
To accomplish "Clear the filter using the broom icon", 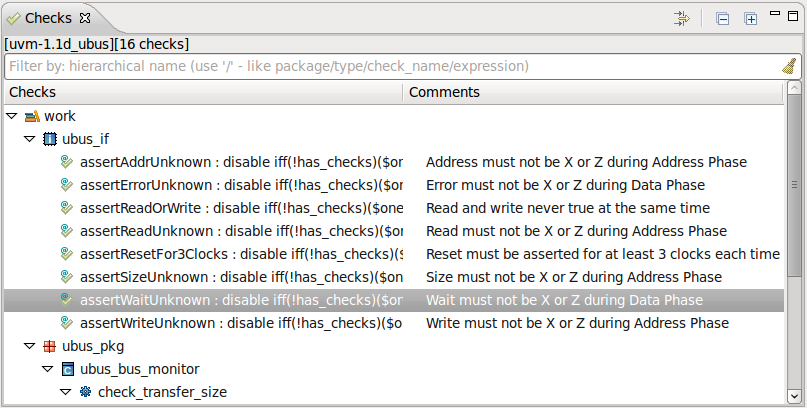I will 789,67.
